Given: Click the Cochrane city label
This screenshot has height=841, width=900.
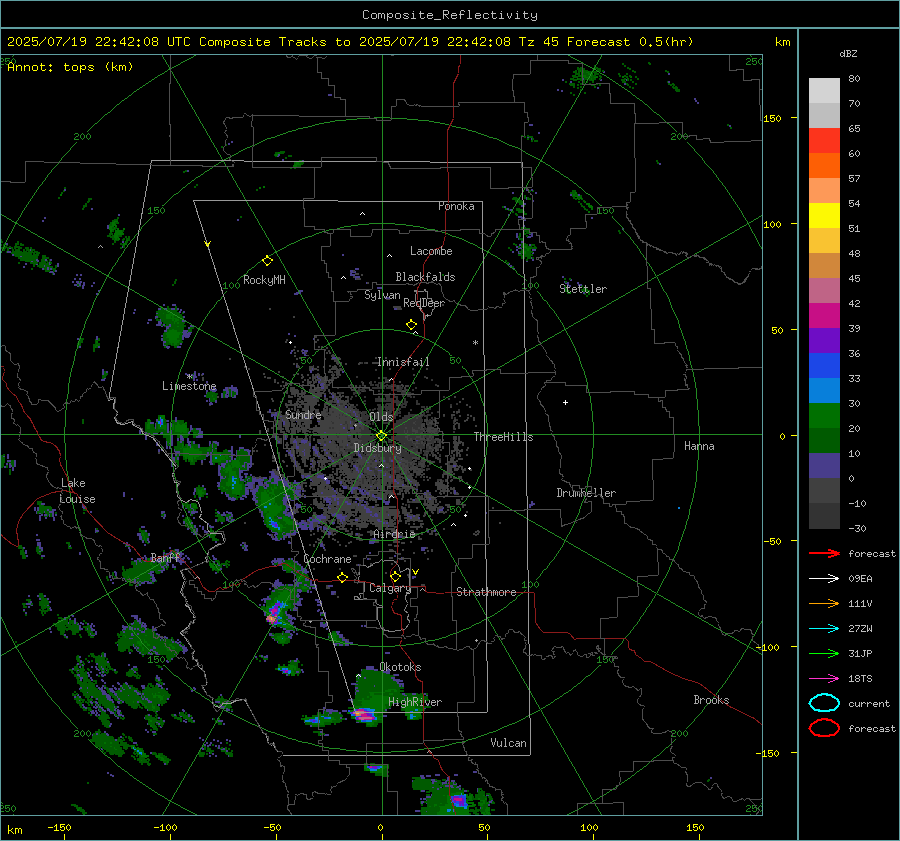Looking at the screenshot, I should click(x=327, y=559).
